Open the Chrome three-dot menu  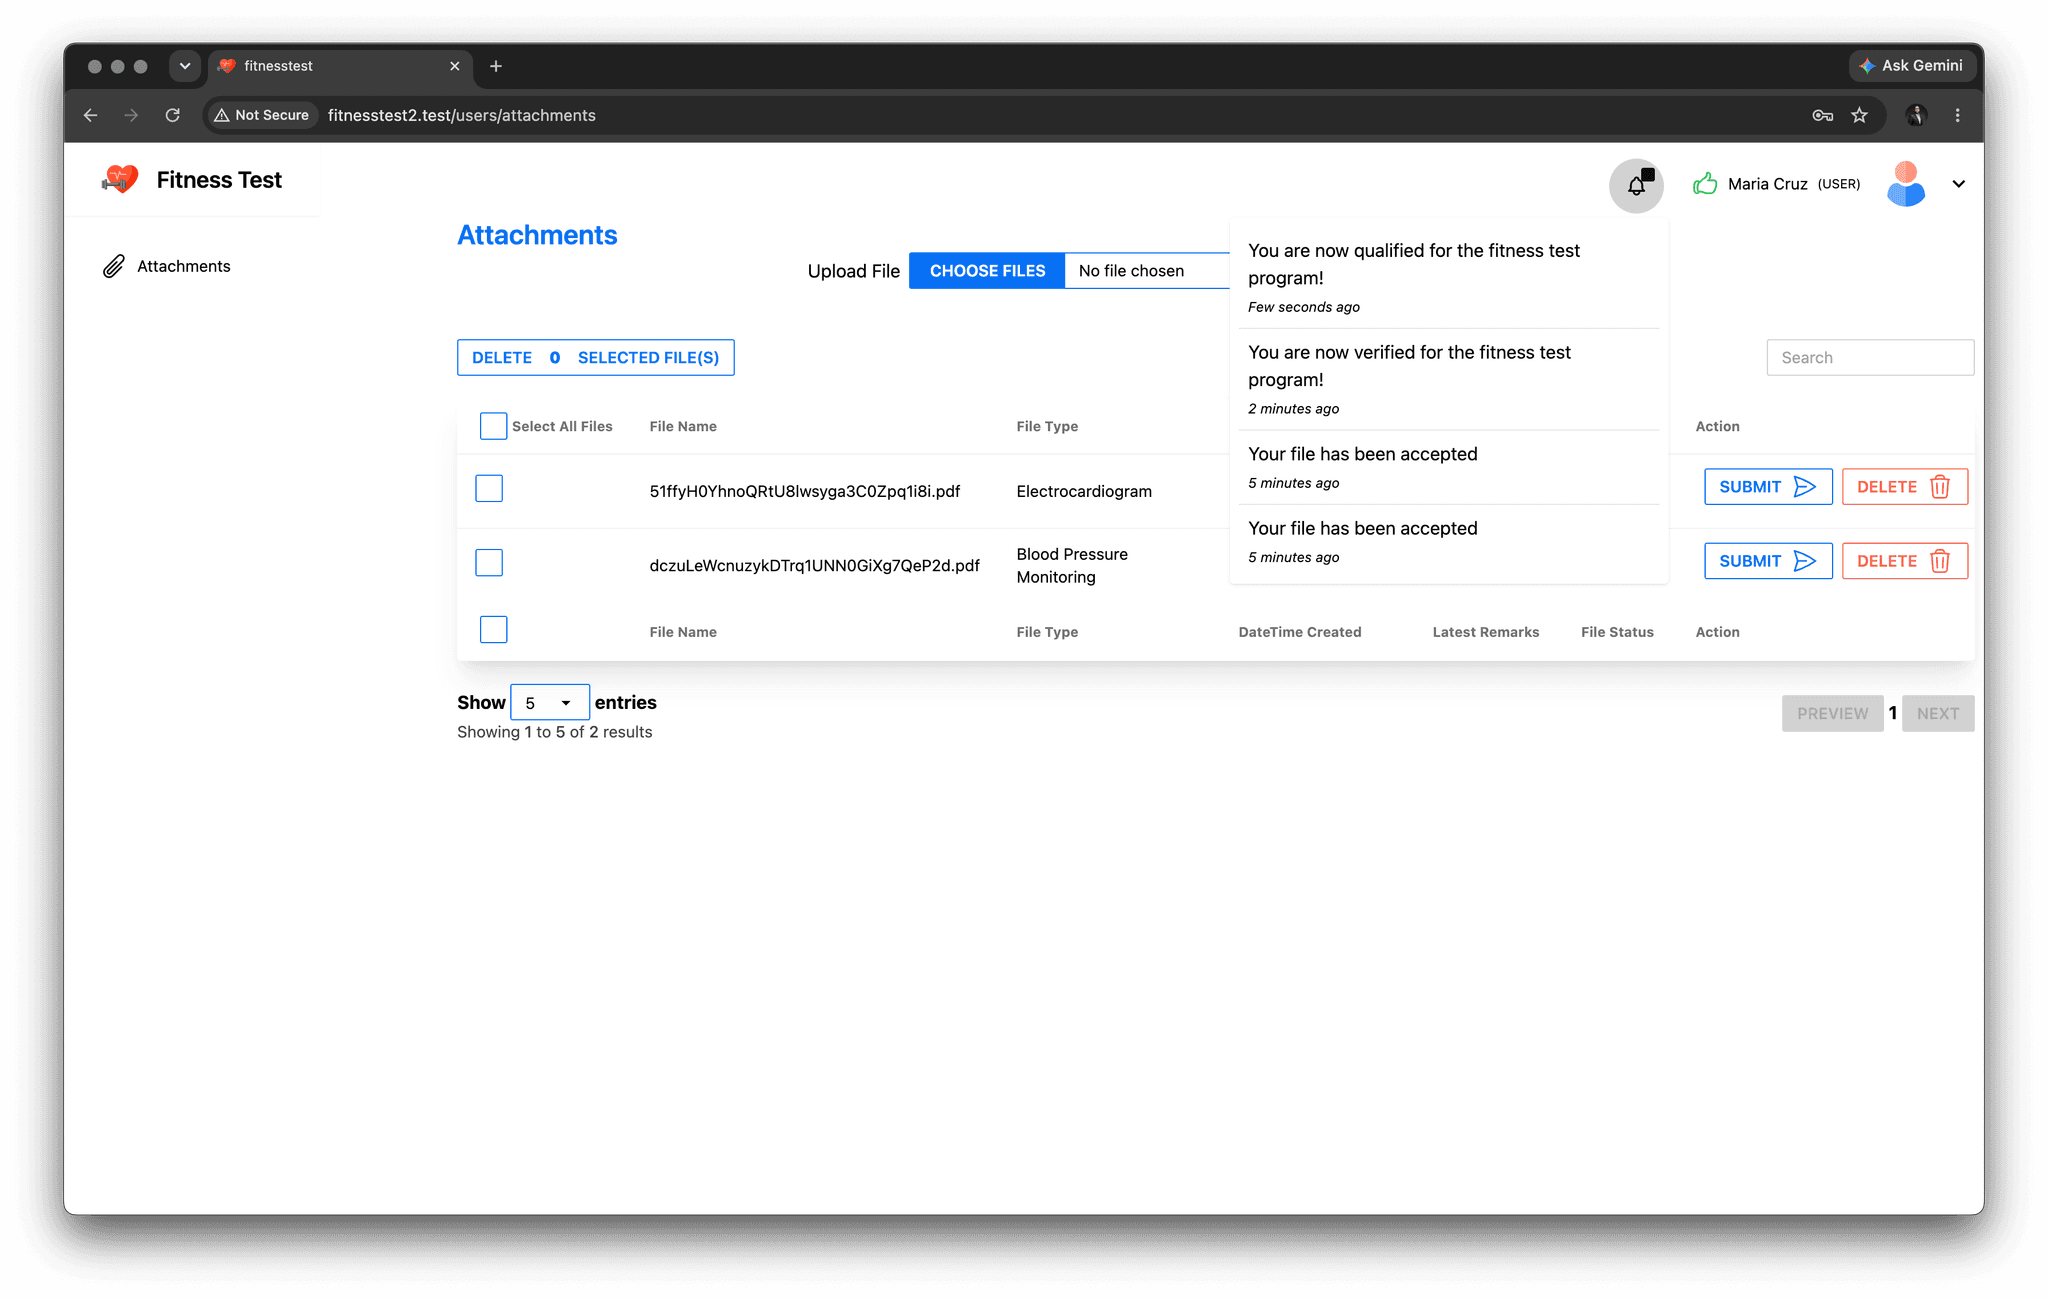coord(1957,115)
